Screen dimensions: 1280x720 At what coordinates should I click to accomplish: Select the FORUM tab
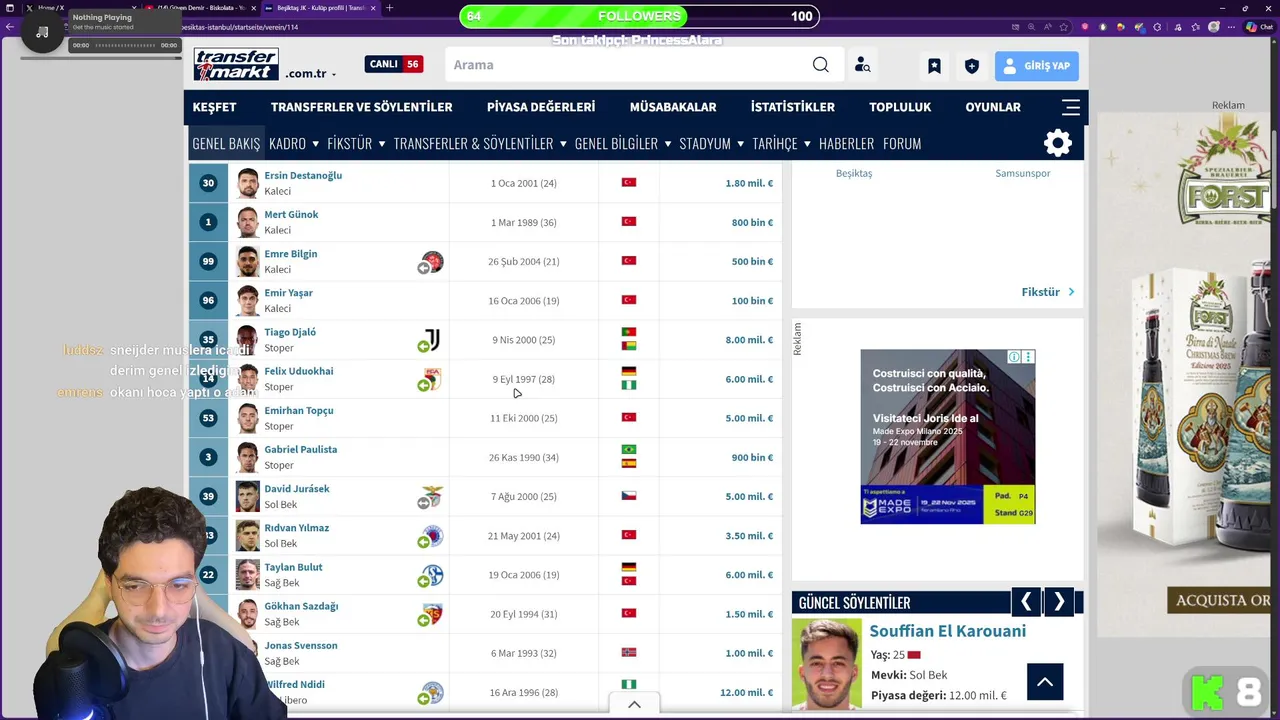(902, 143)
